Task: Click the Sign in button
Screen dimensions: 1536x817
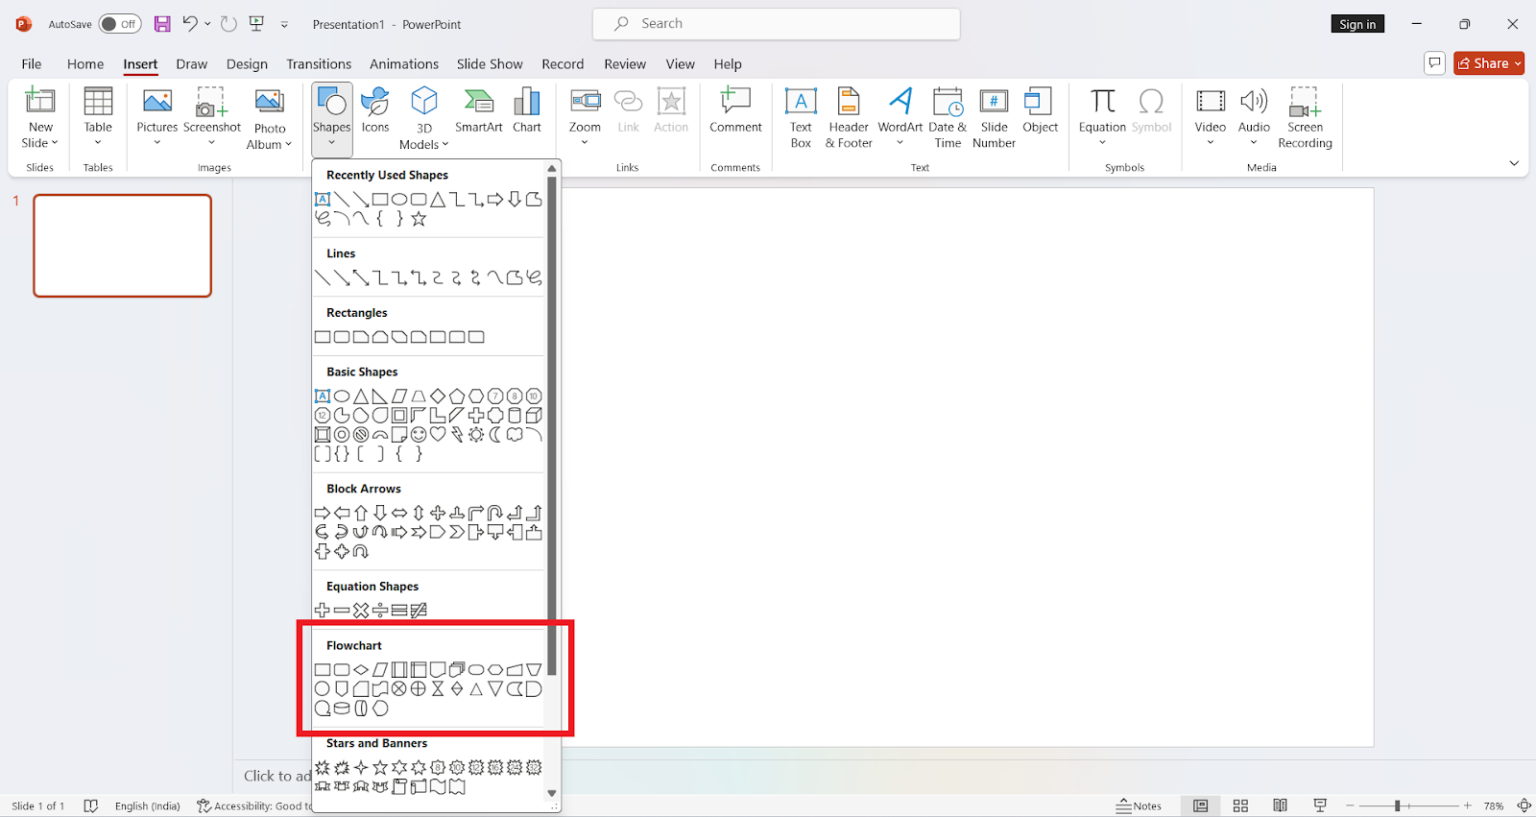Action: tap(1357, 23)
